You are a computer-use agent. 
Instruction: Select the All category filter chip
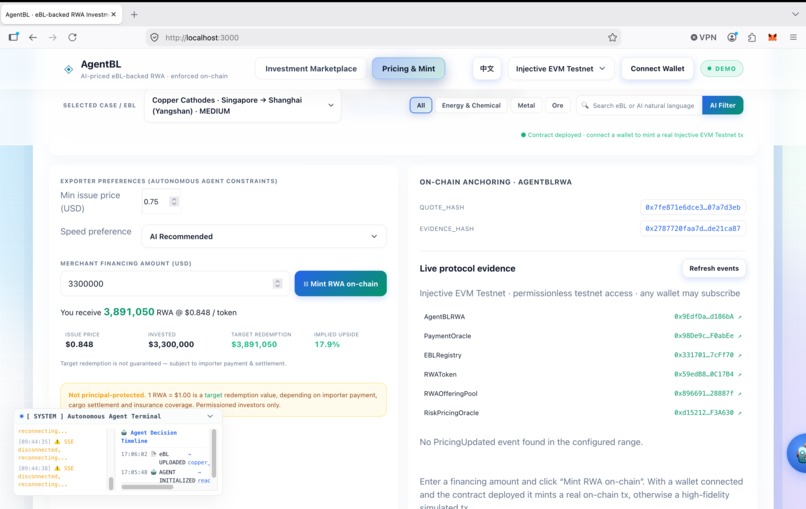click(420, 105)
